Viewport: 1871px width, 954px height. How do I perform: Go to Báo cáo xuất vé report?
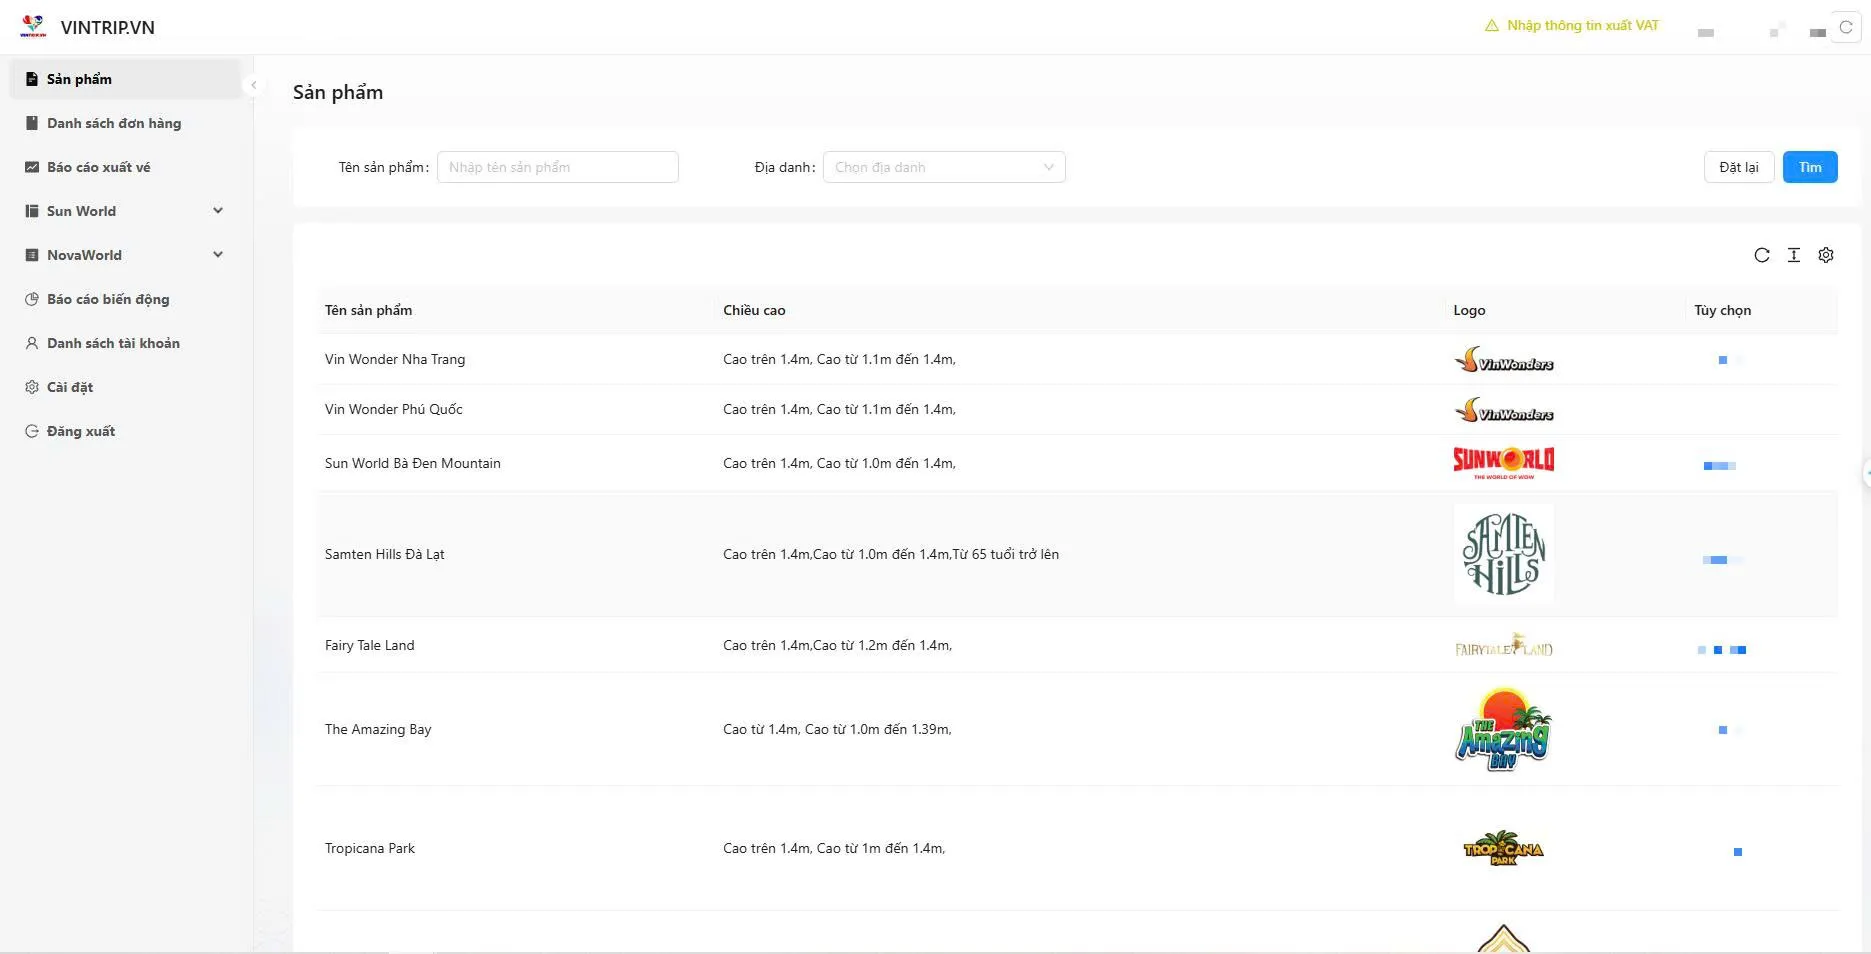tap(98, 167)
